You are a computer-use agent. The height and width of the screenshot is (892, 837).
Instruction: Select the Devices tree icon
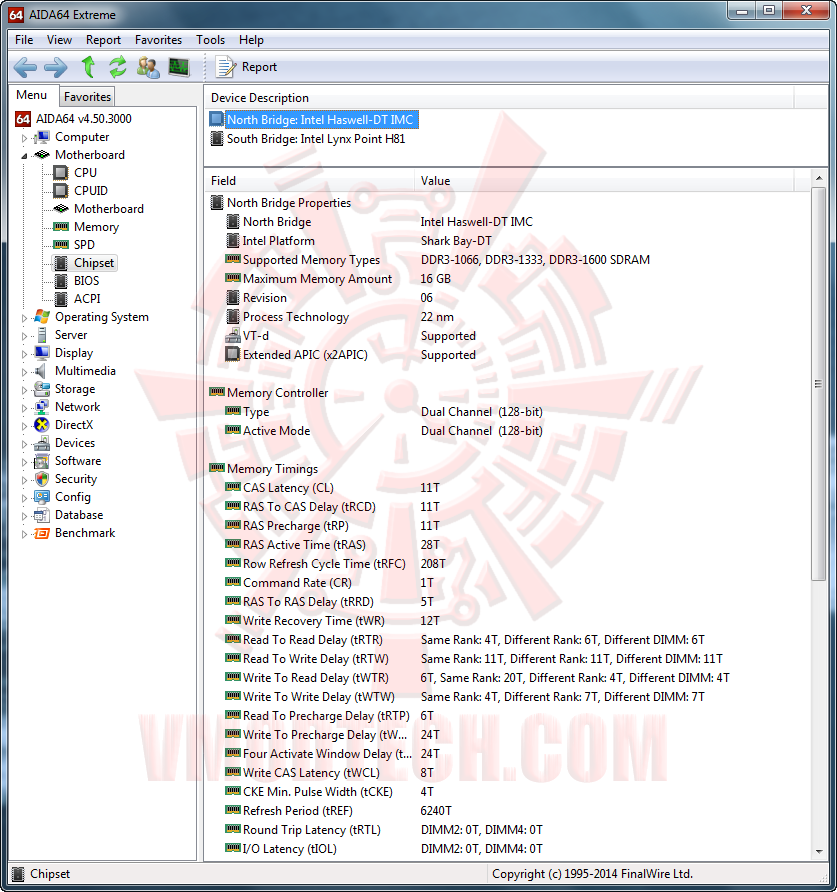[x=42, y=443]
